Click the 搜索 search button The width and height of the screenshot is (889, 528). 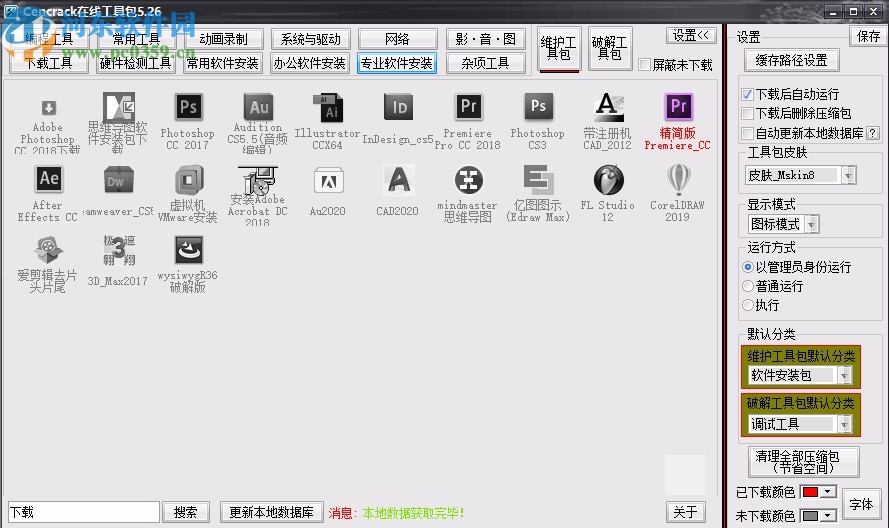[x=186, y=512]
